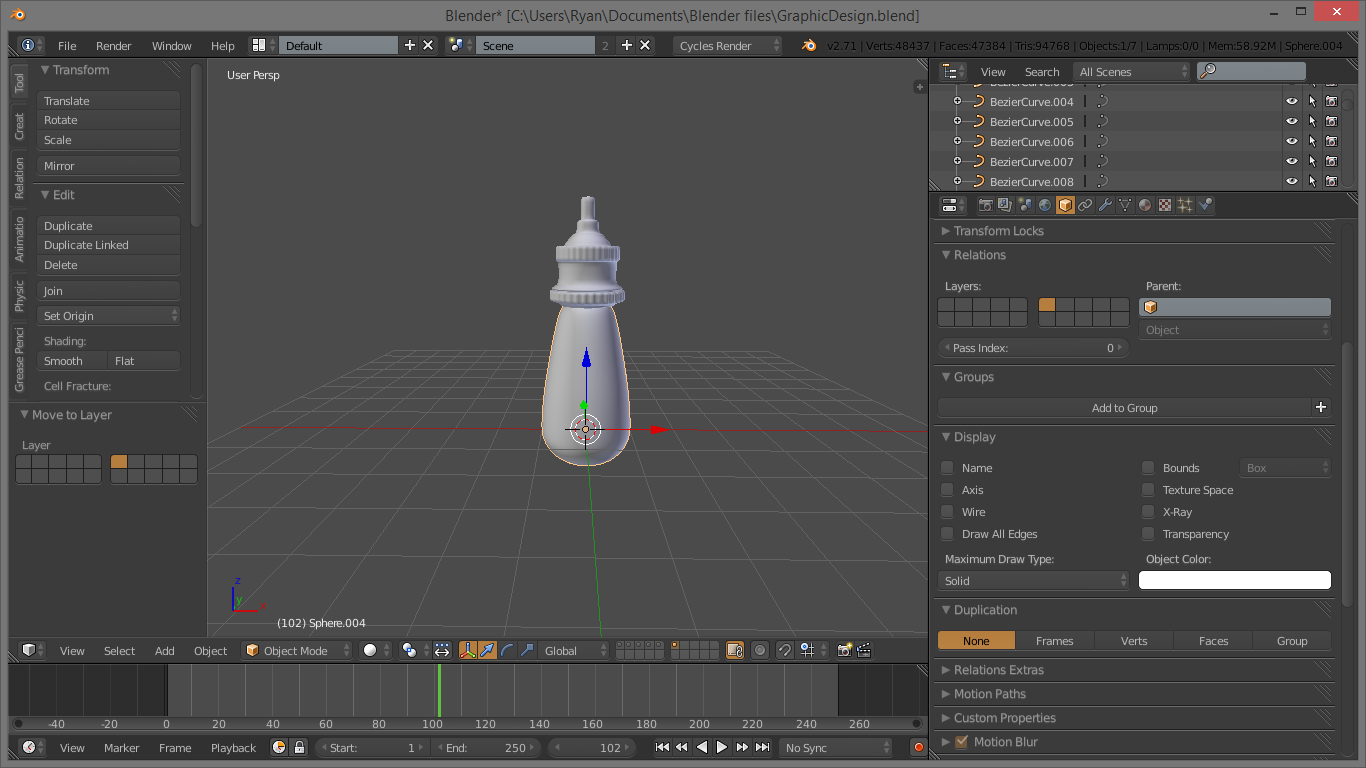Open the Object Data tab (triangle icon)

(1125, 205)
